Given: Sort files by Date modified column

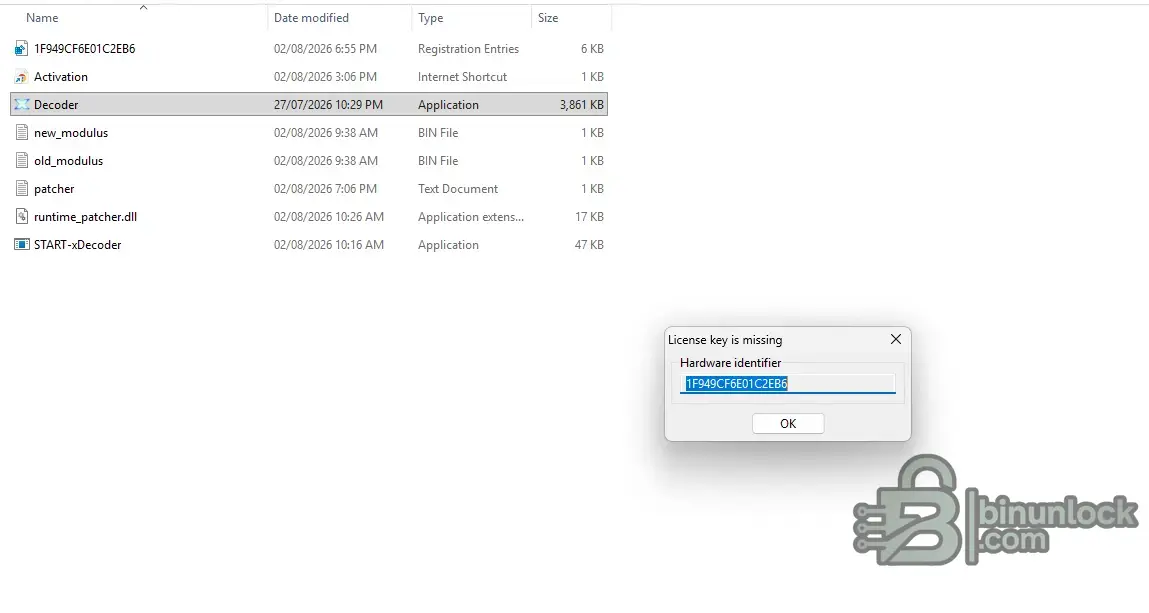Looking at the screenshot, I should coord(311,18).
